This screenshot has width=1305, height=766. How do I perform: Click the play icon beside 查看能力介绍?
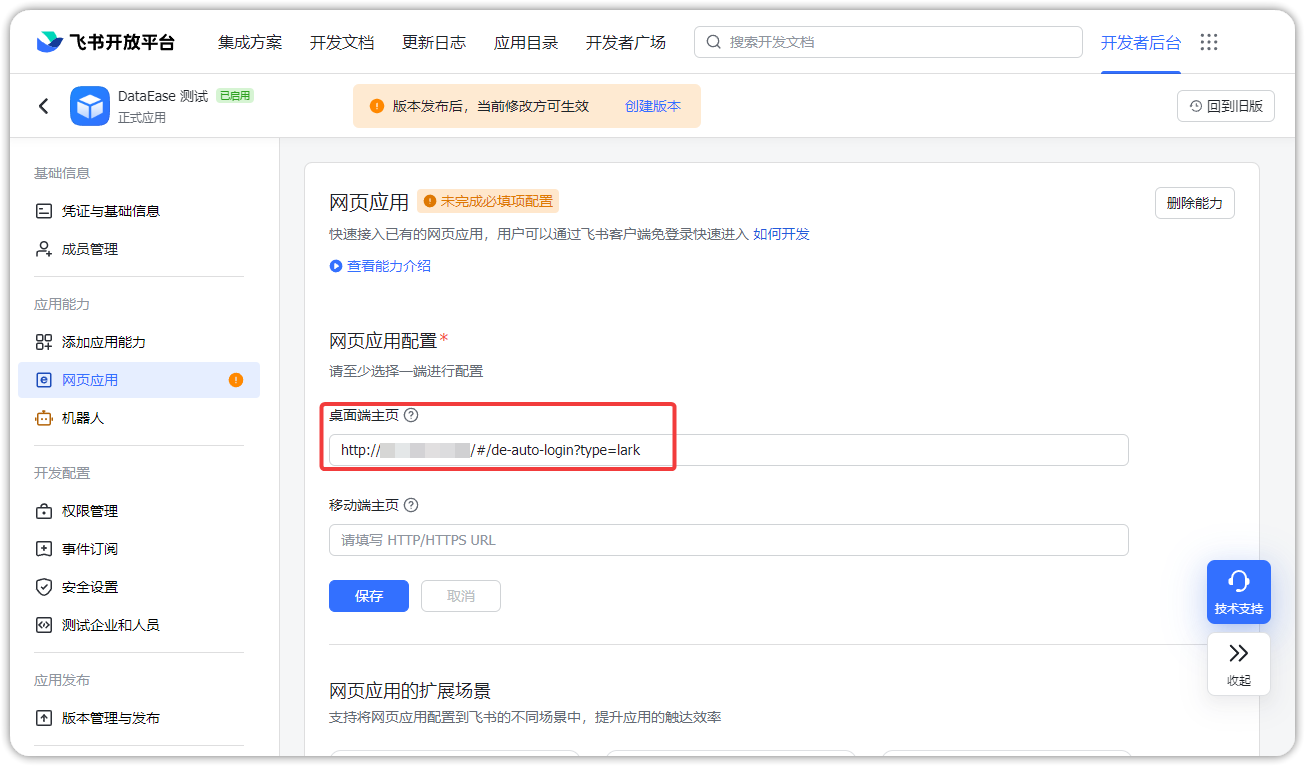tap(336, 266)
